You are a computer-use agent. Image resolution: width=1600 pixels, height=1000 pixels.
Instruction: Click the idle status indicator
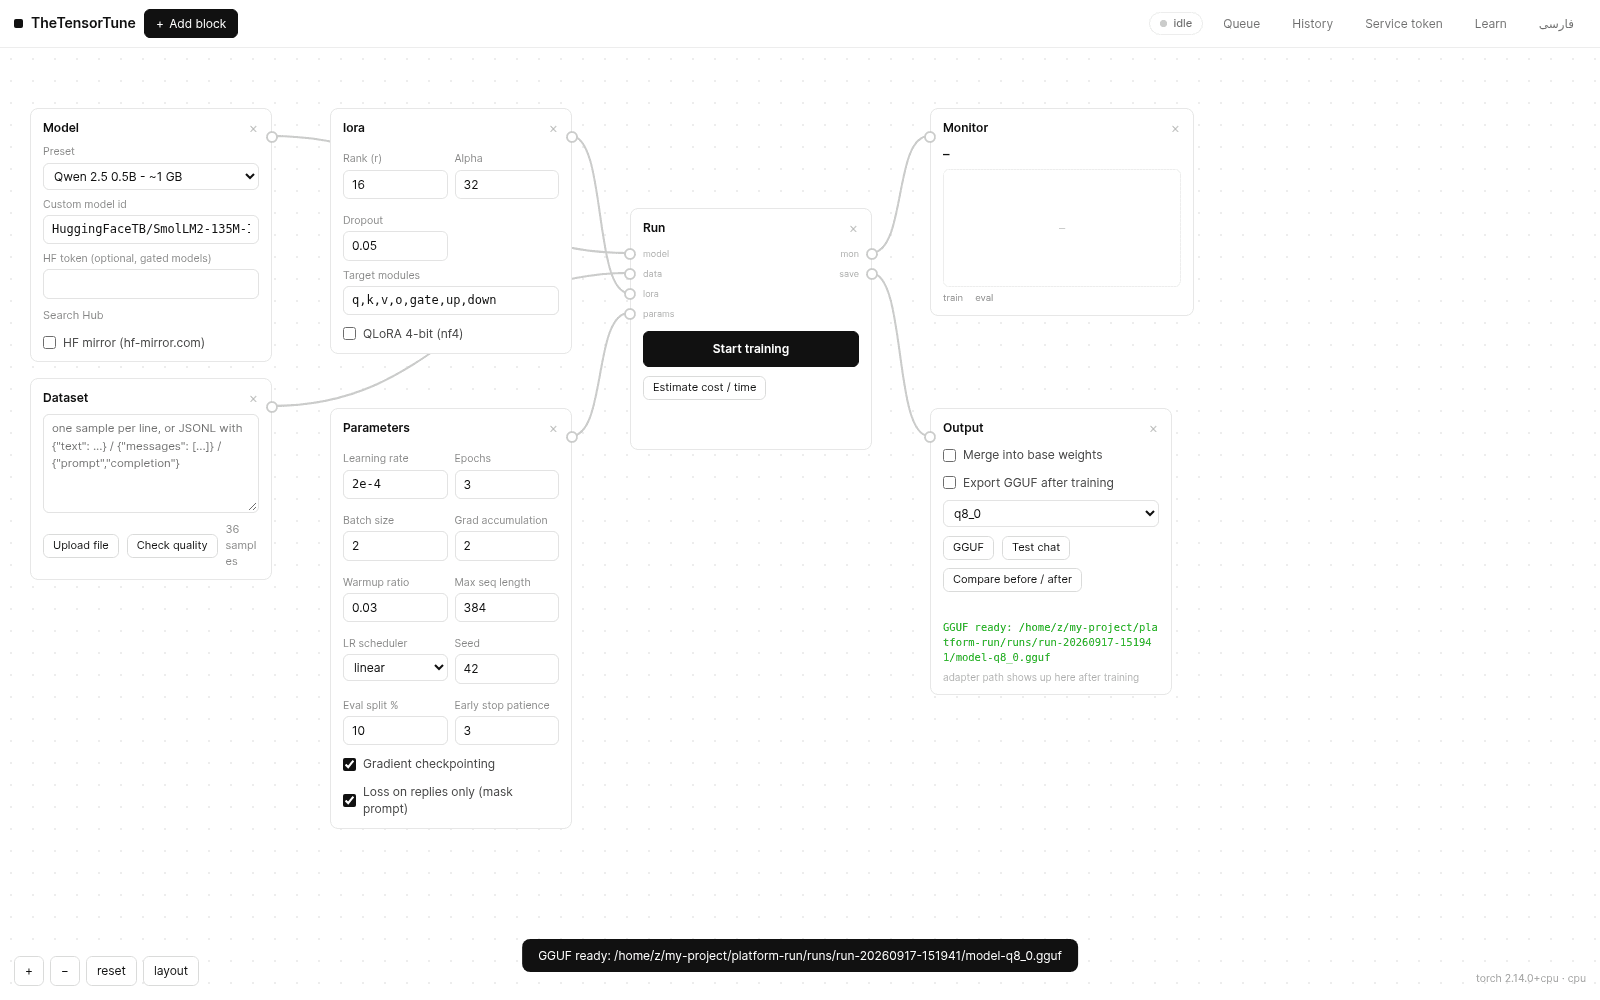click(1176, 24)
